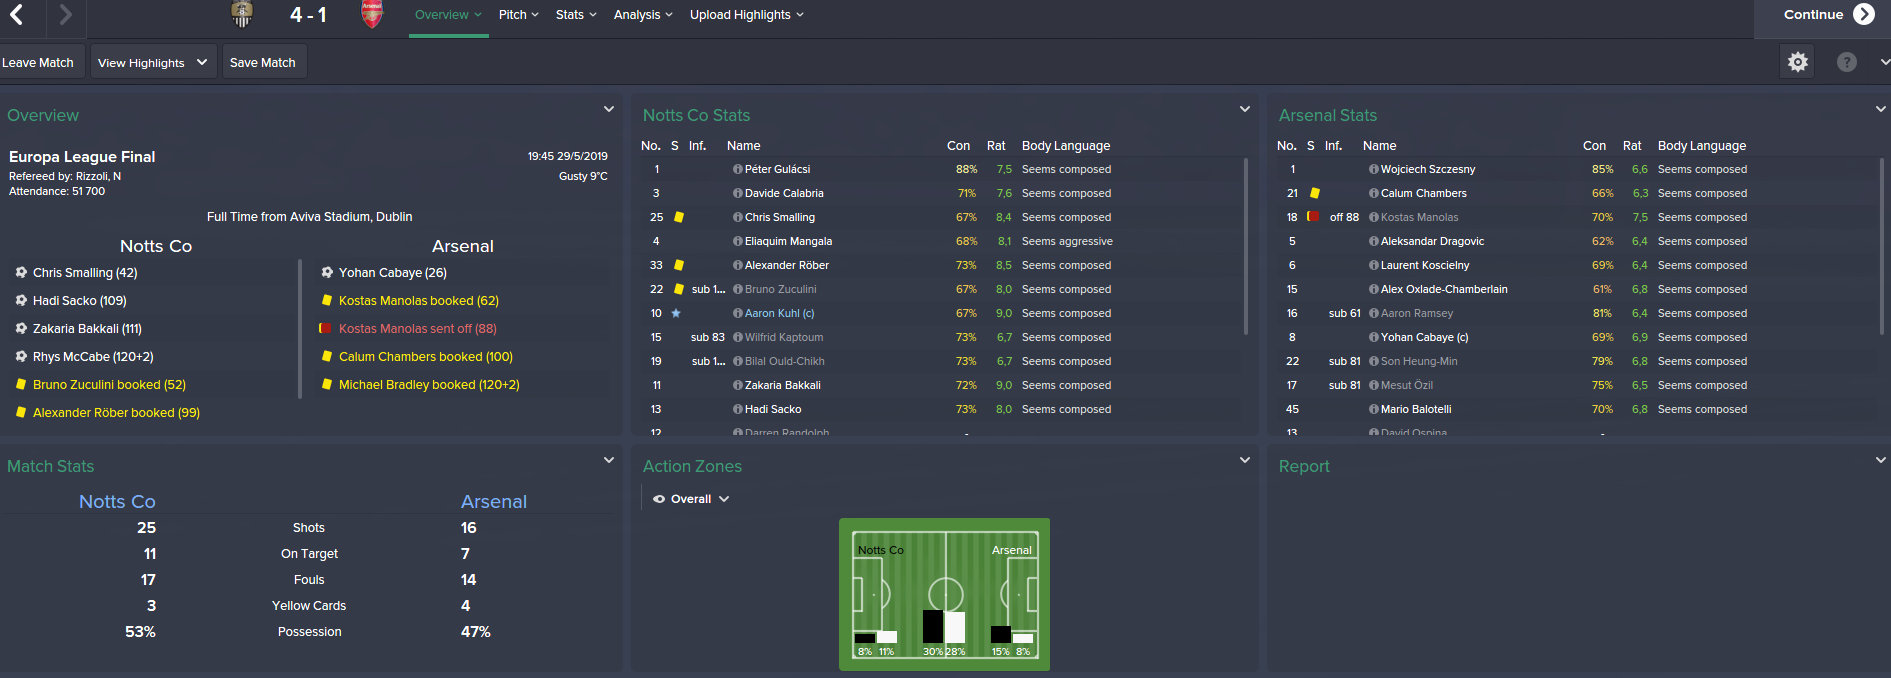Screen dimensions: 1891x678
Task: Open the settings gear icon
Action: coord(1798,62)
